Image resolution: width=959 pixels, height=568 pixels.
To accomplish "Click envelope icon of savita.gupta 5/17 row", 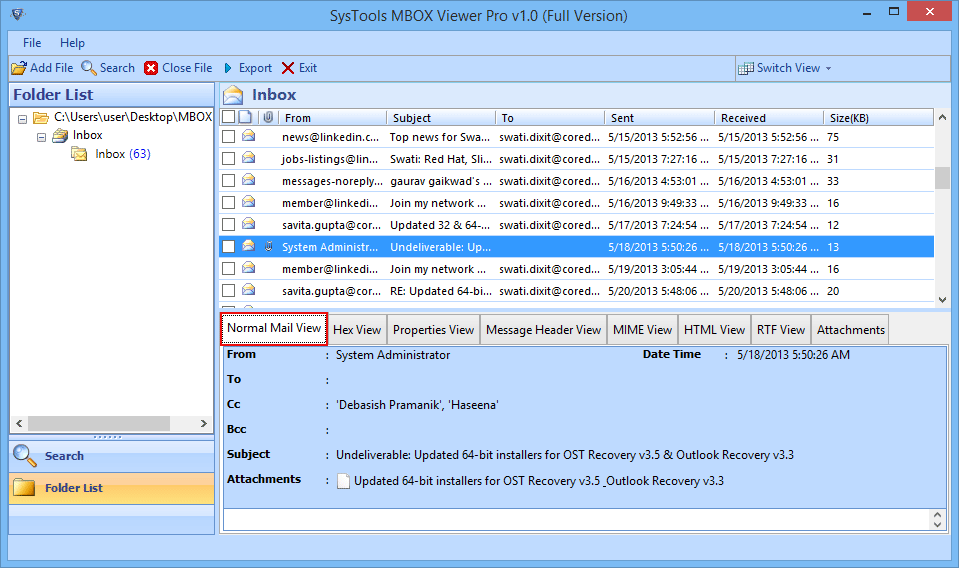I will pyautogui.click(x=248, y=224).
